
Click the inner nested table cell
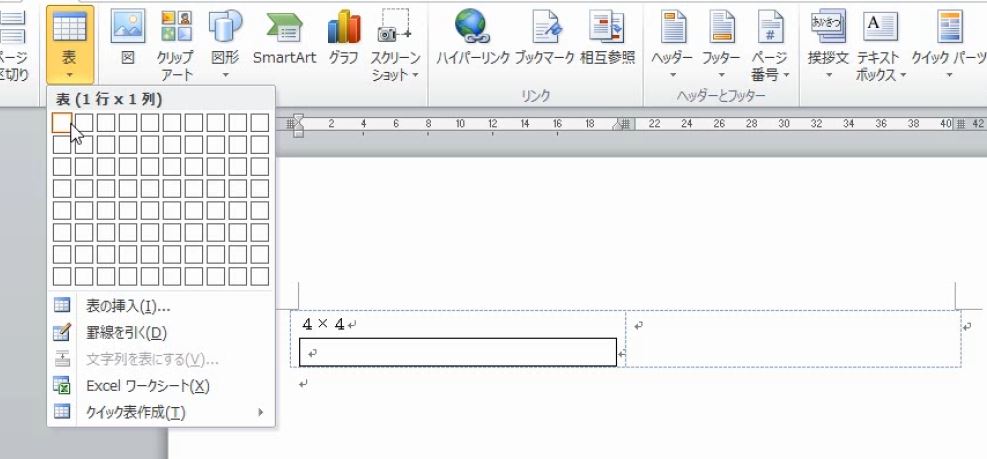458,352
